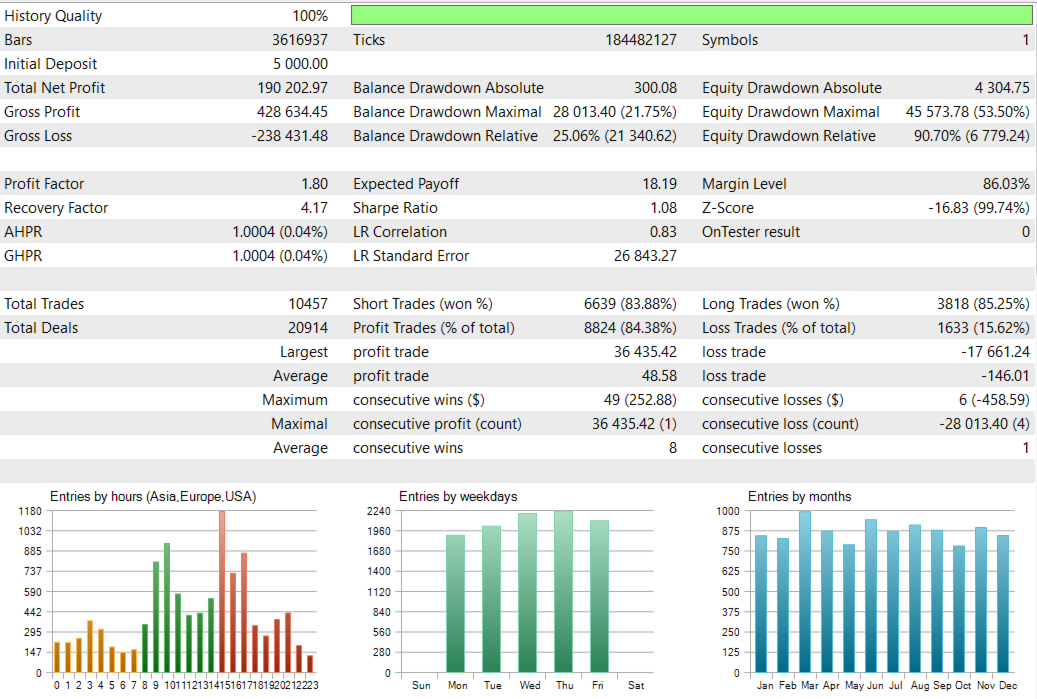Viewport: 1037px width, 699px height.
Task: Select the Total Trades value 10457
Action: pyautogui.click(x=308, y=304)
